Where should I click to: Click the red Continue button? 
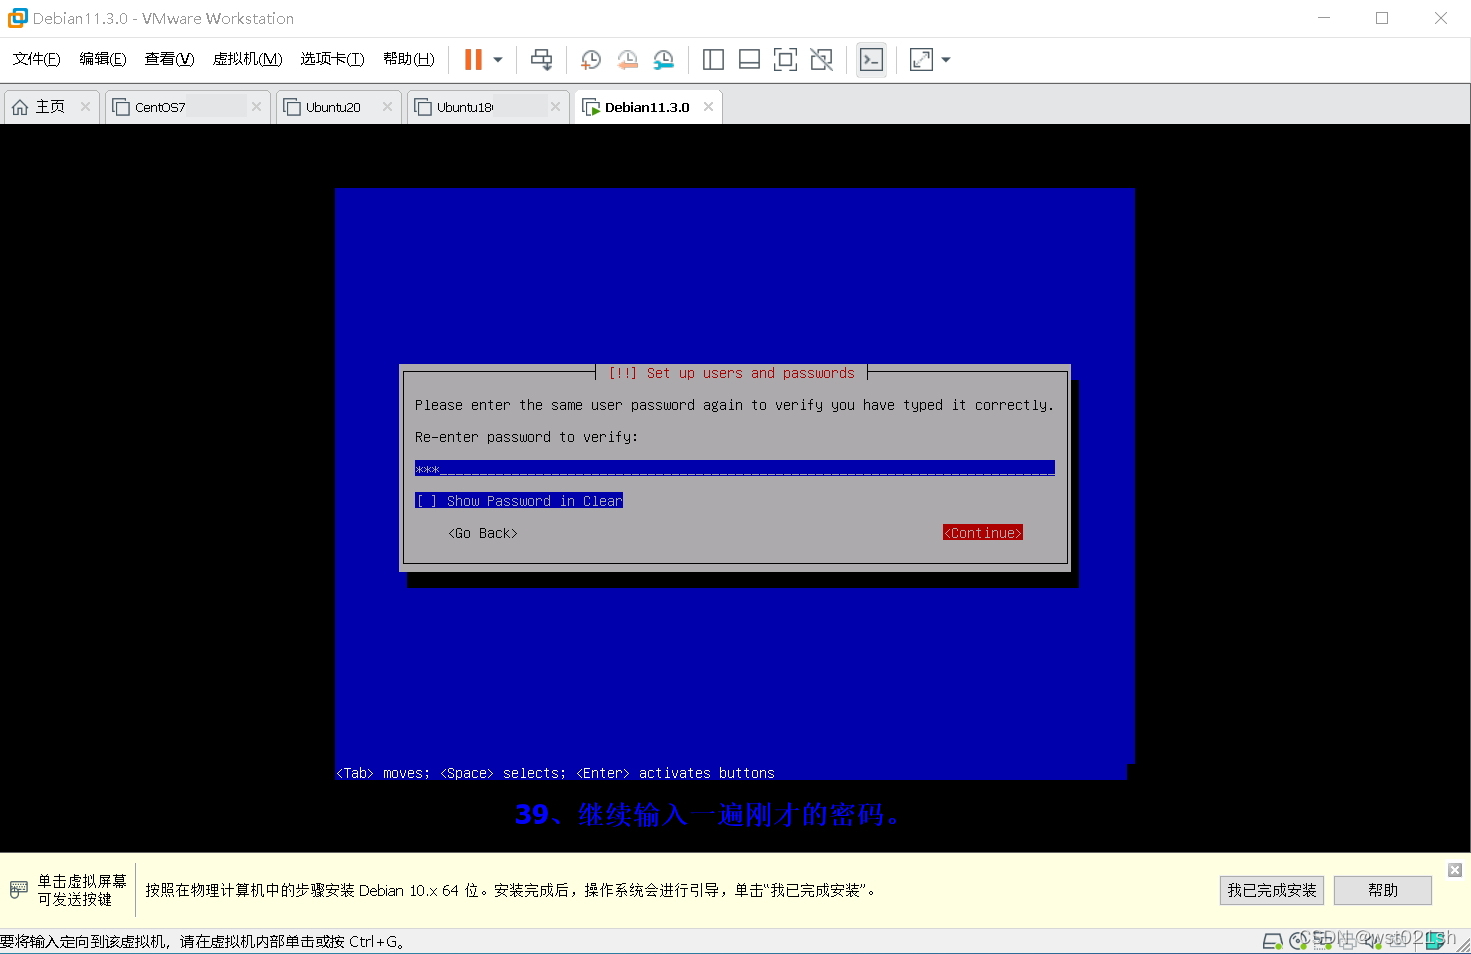[983, 533]
